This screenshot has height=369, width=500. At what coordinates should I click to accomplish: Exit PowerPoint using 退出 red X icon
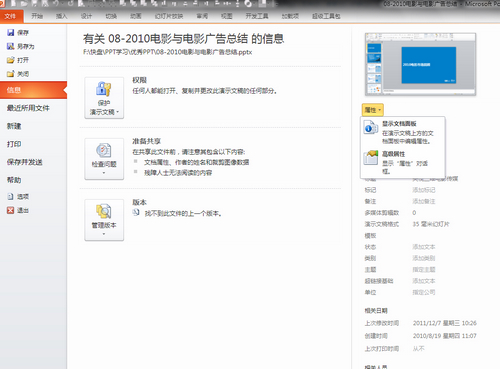coord(11,210)
